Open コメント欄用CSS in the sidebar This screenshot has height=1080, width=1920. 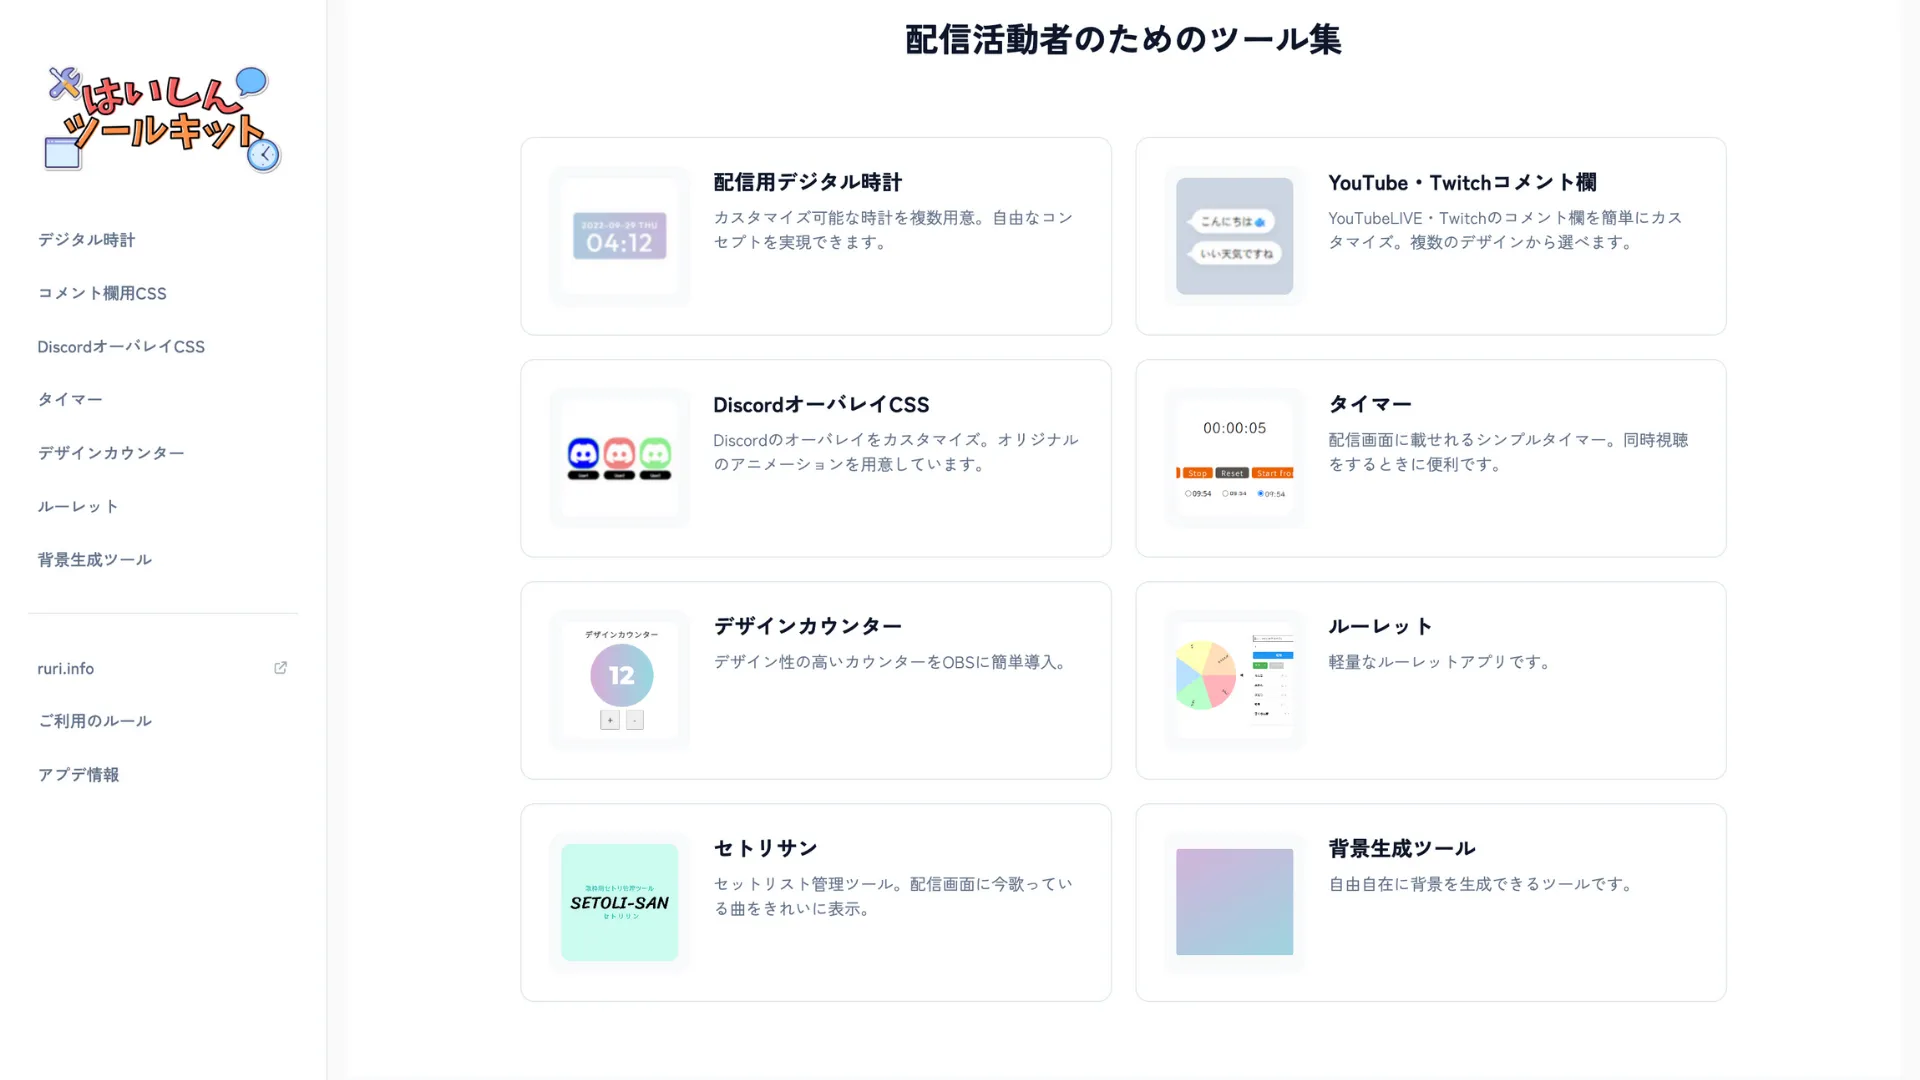[102, 293]
